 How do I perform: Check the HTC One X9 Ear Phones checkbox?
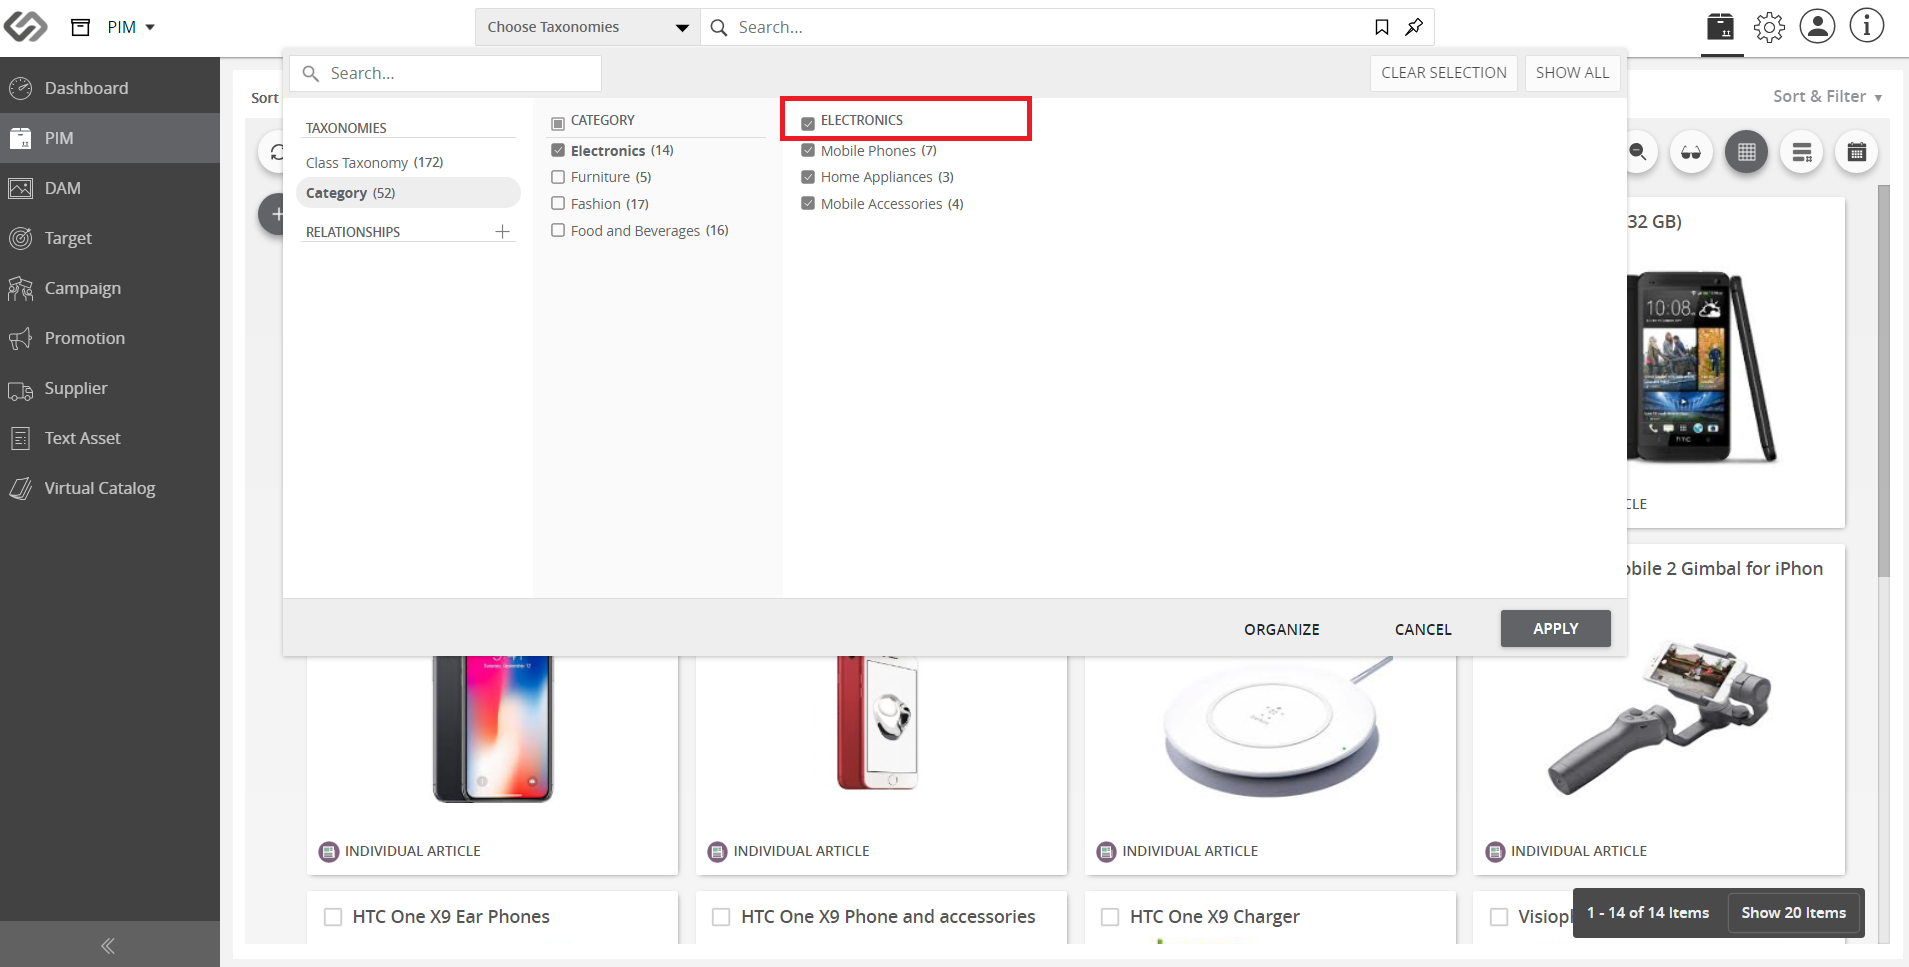(x=333, y=917)
